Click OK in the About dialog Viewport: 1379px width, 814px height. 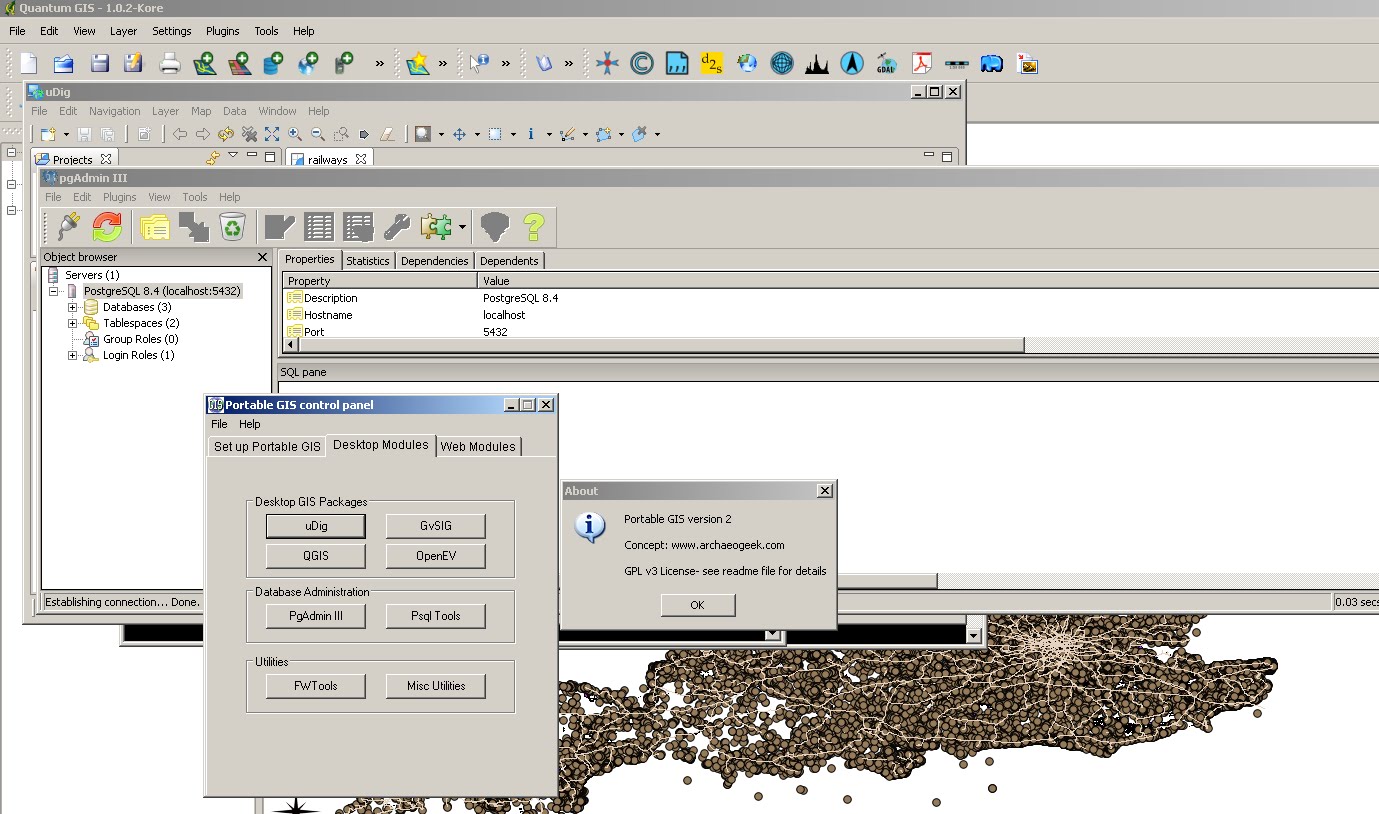(x=698, y=605)
